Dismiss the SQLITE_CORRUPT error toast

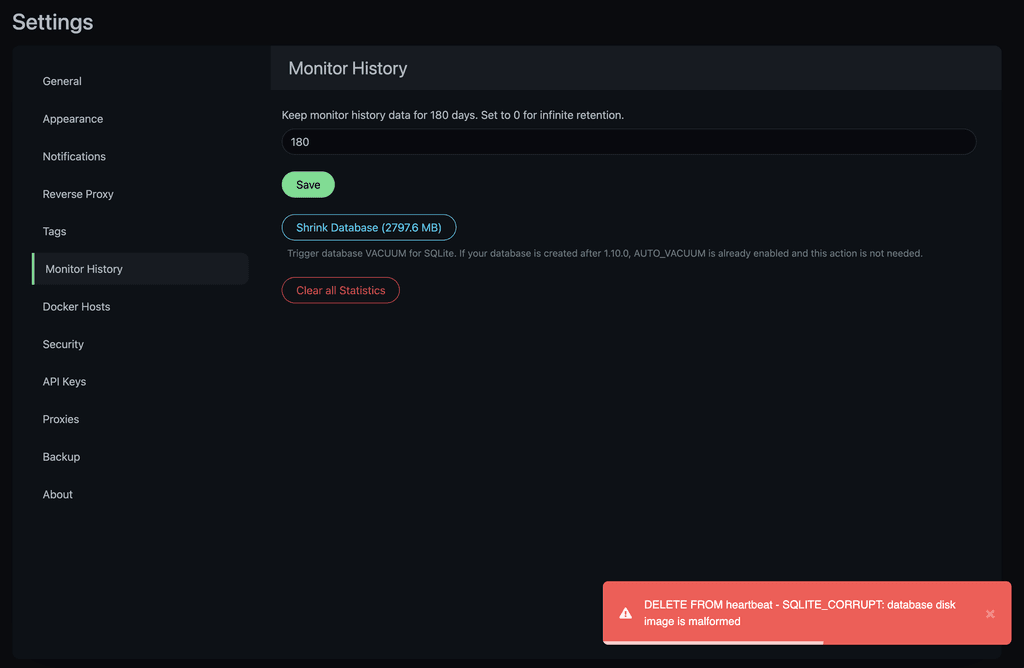point(990,614)
